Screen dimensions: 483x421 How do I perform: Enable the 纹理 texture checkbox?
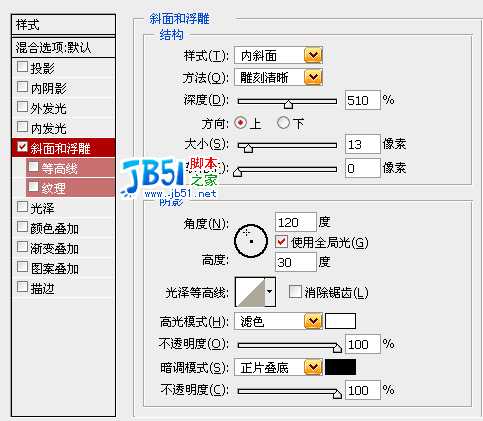(33, 187)
